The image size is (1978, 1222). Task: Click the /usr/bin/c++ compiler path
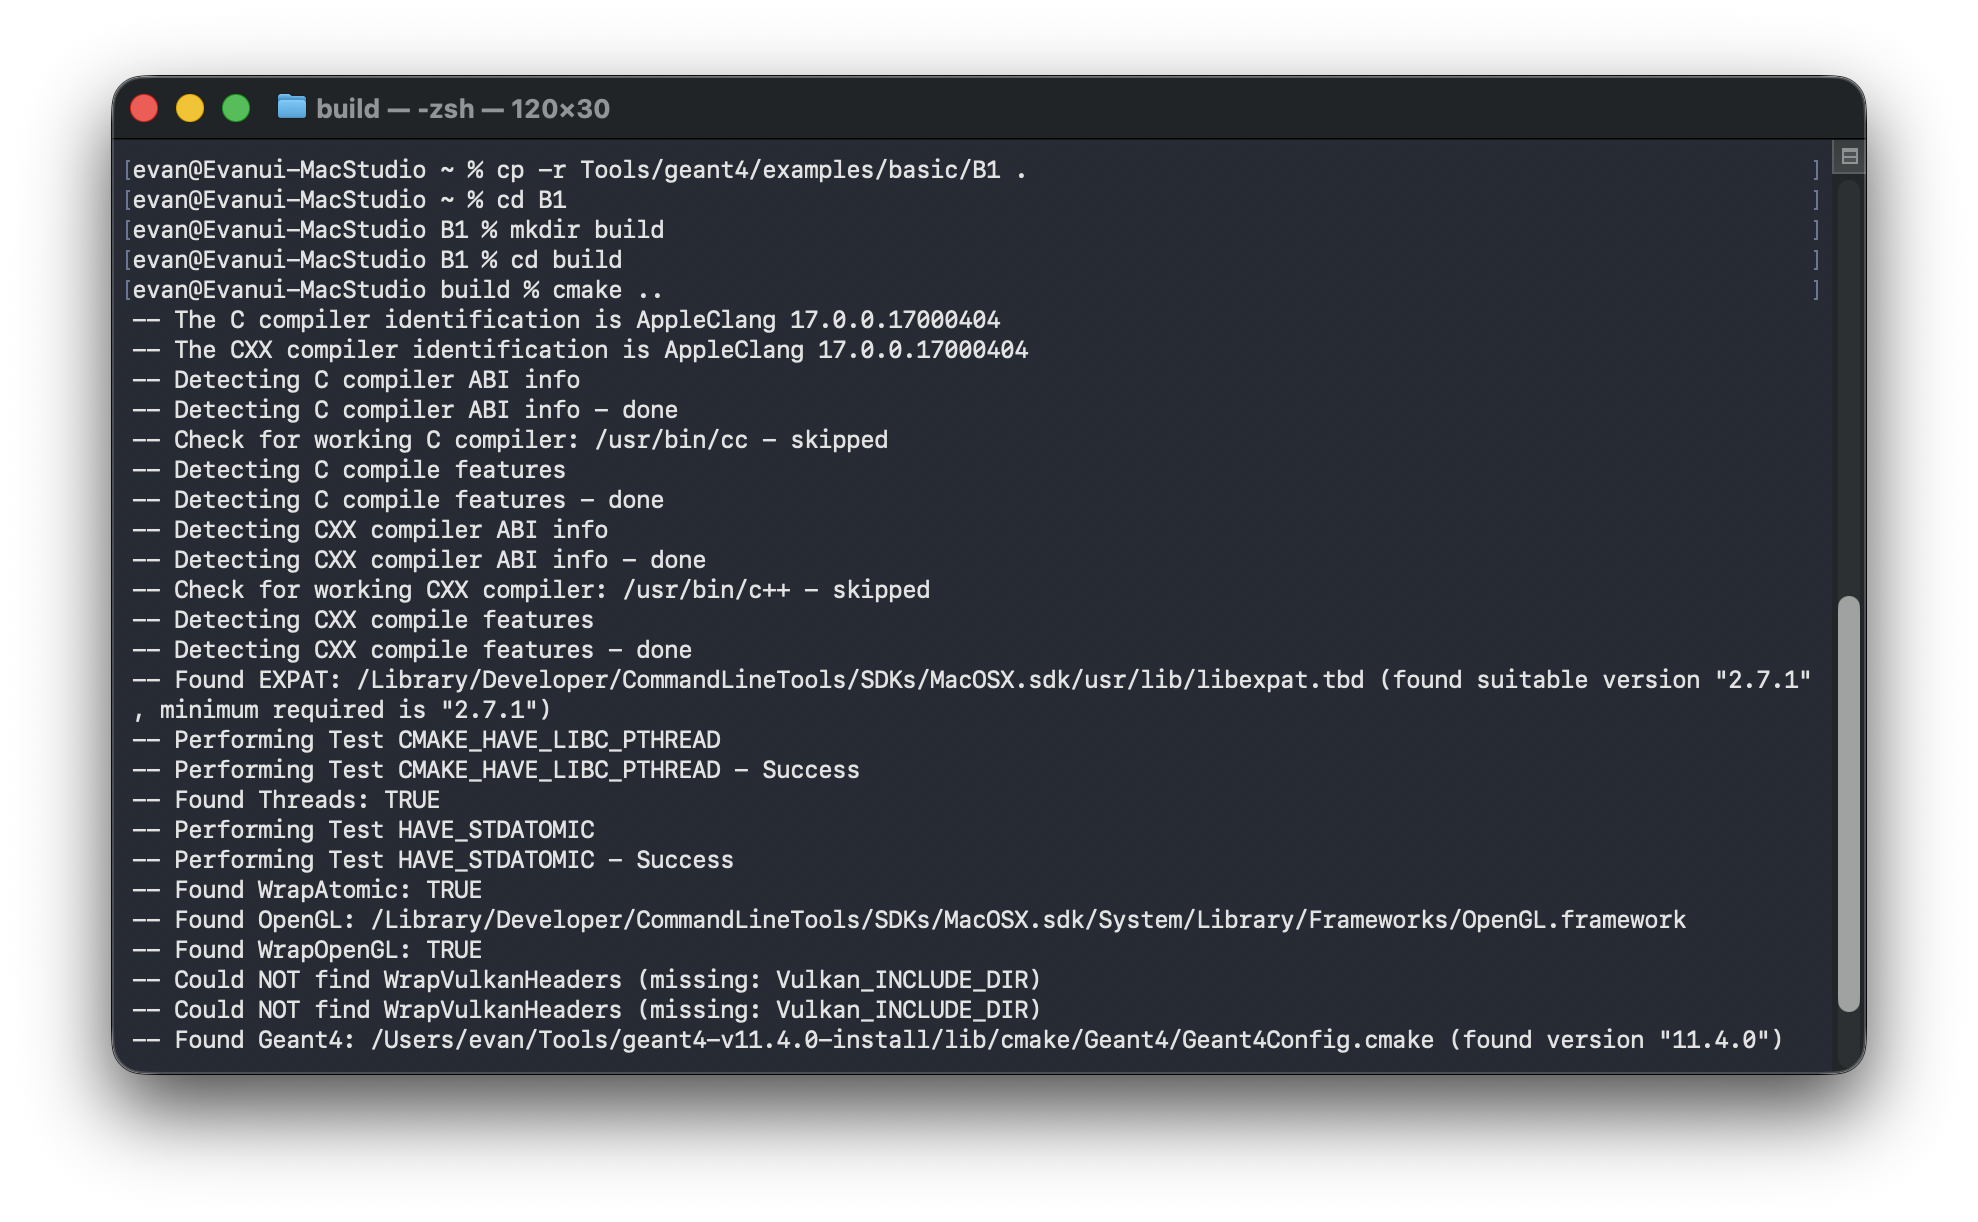706,590
